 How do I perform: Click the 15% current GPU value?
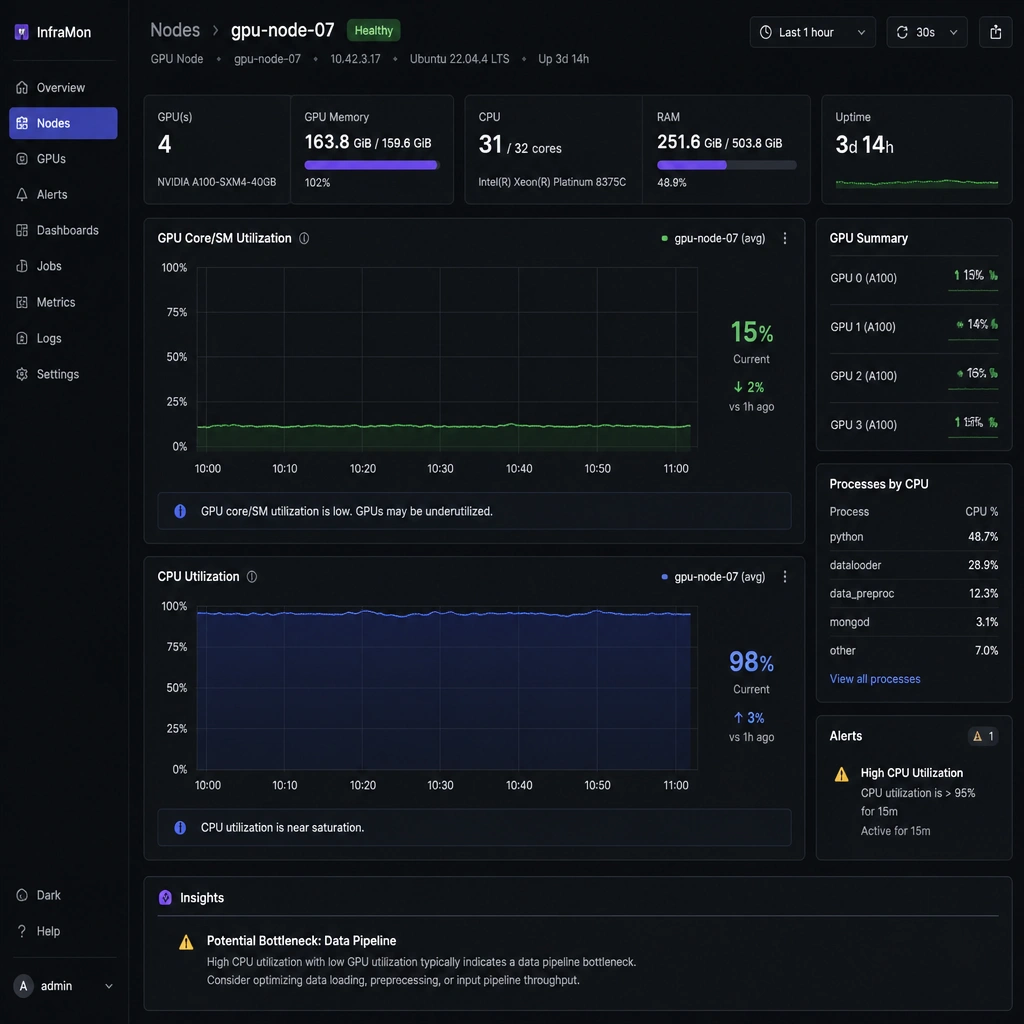(752, 332)
